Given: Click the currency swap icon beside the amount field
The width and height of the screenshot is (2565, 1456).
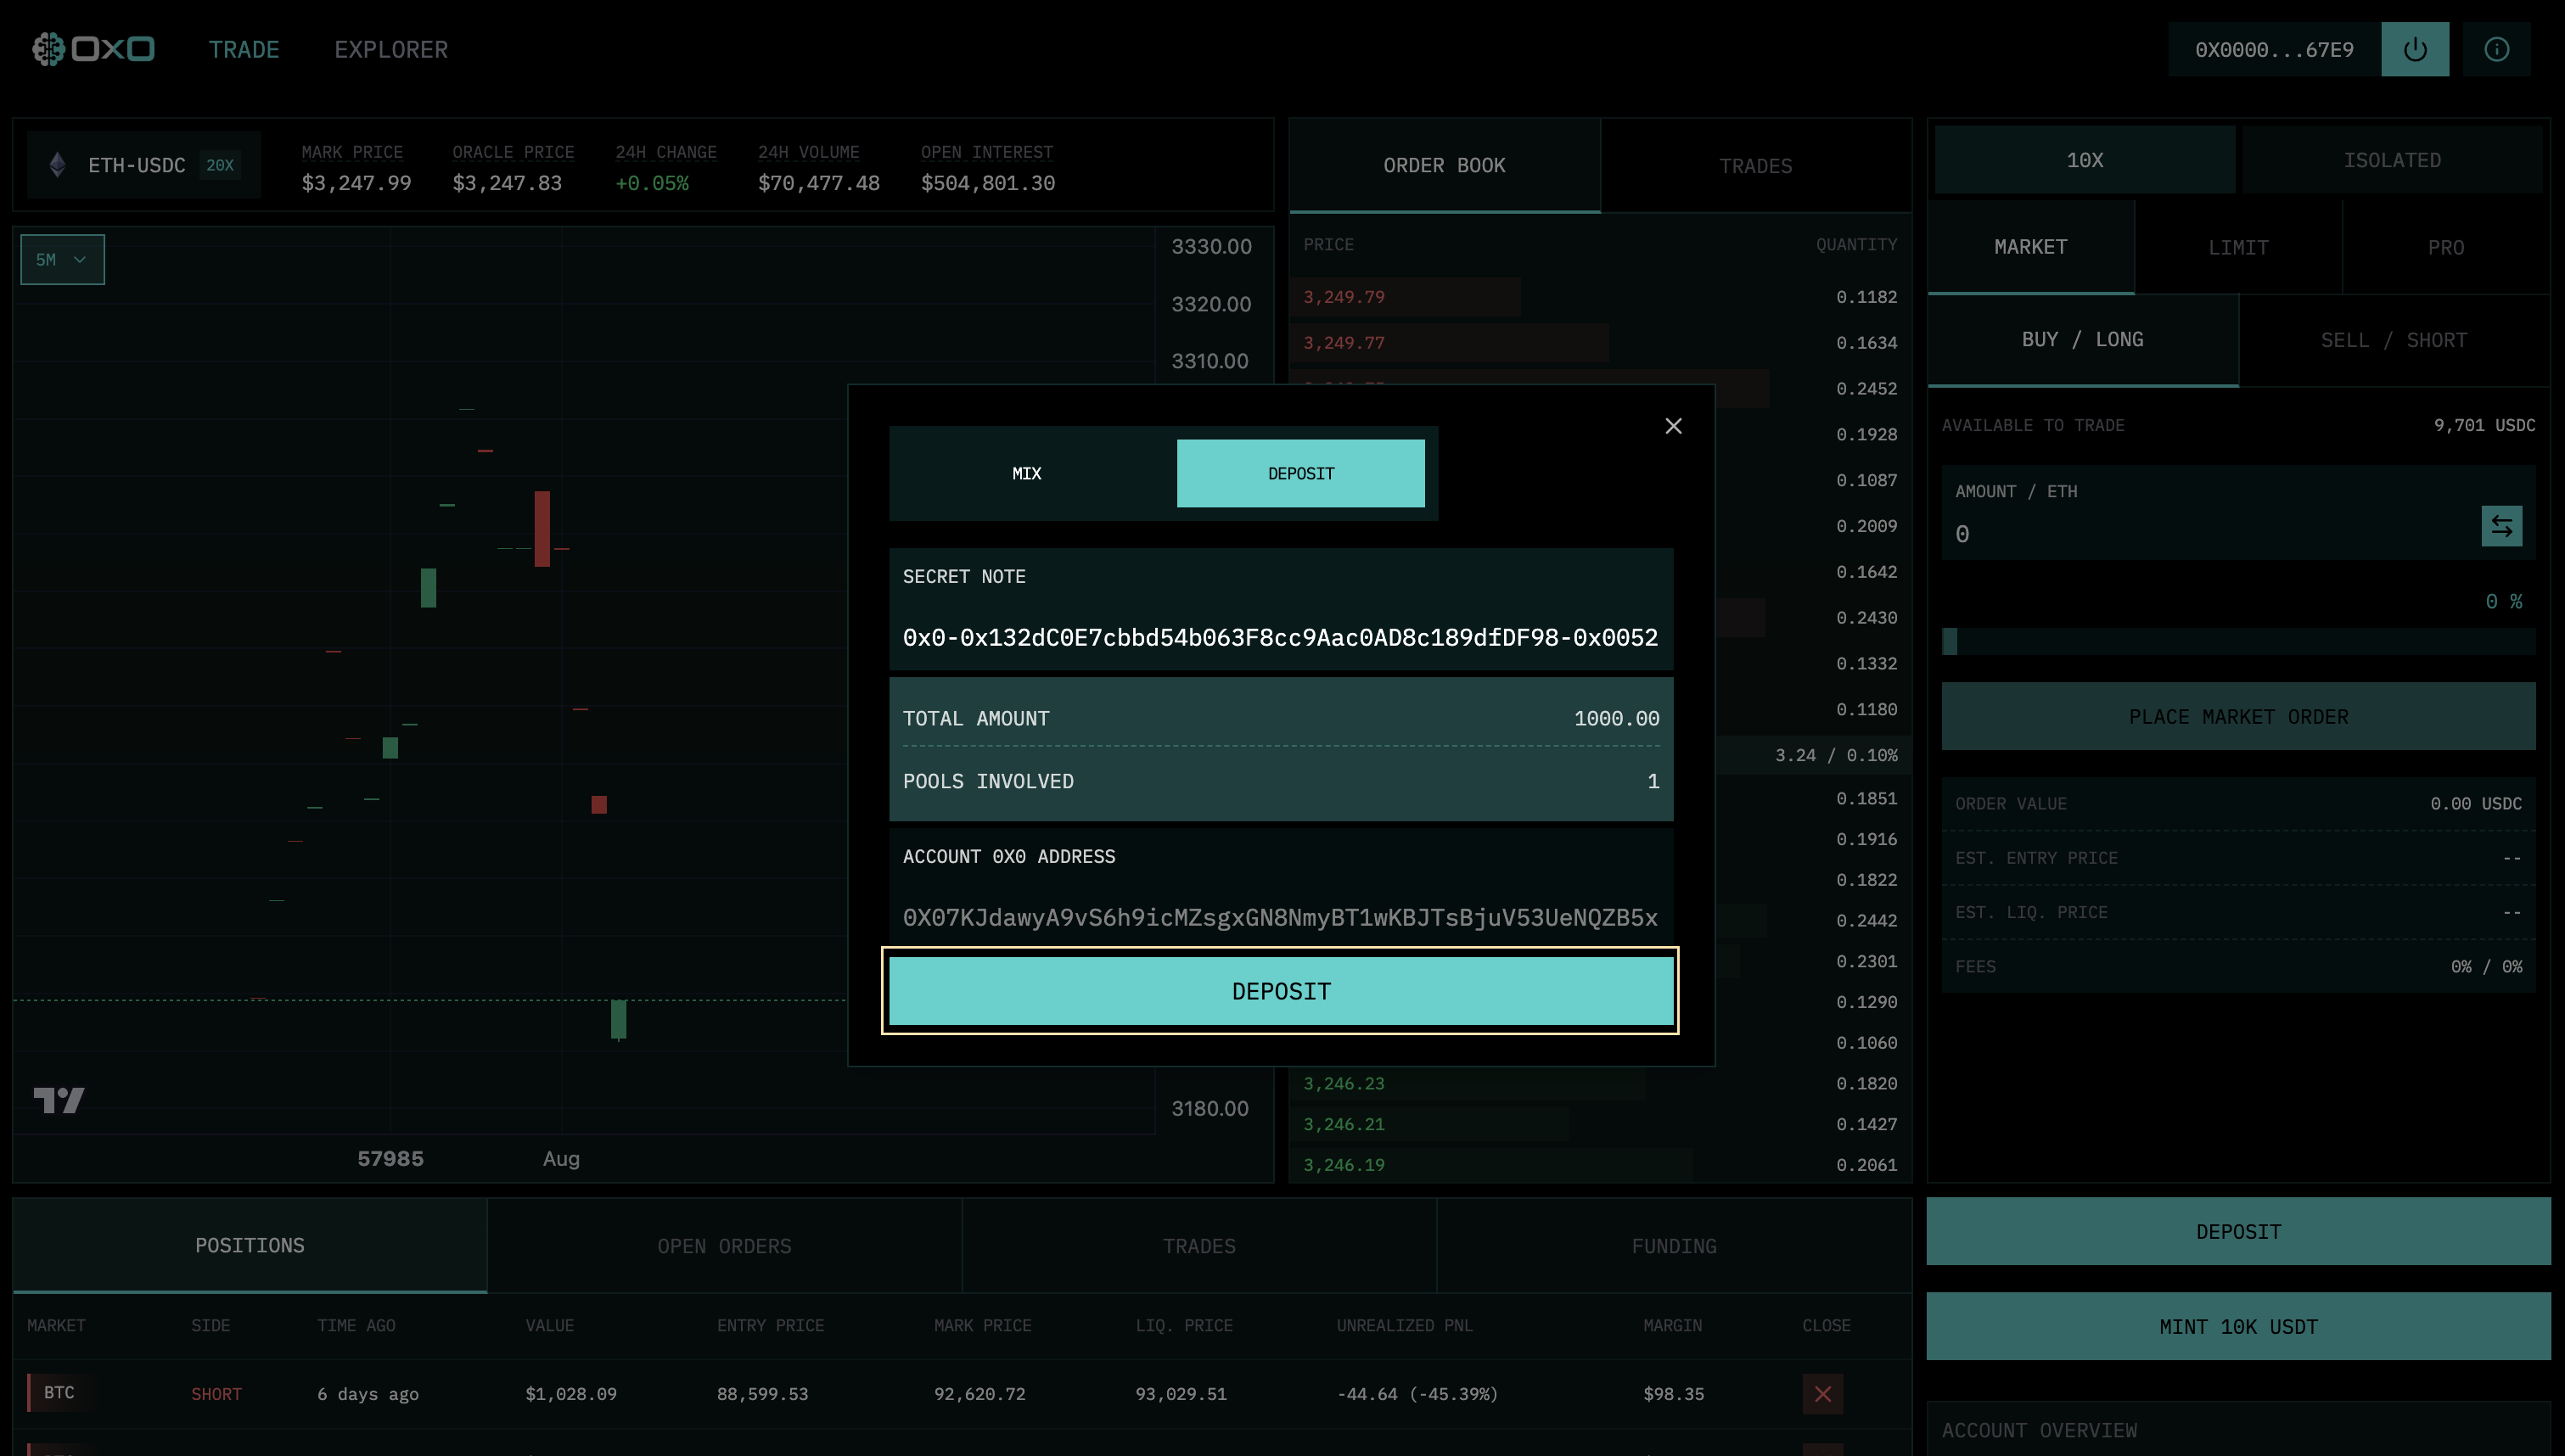Looking at the screenshot, I should 2501,525.
